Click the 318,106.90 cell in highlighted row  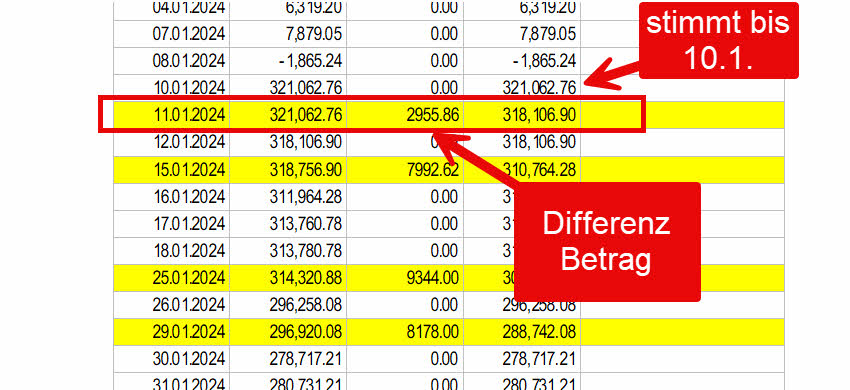pyautogui.click(x=522, y=115)
